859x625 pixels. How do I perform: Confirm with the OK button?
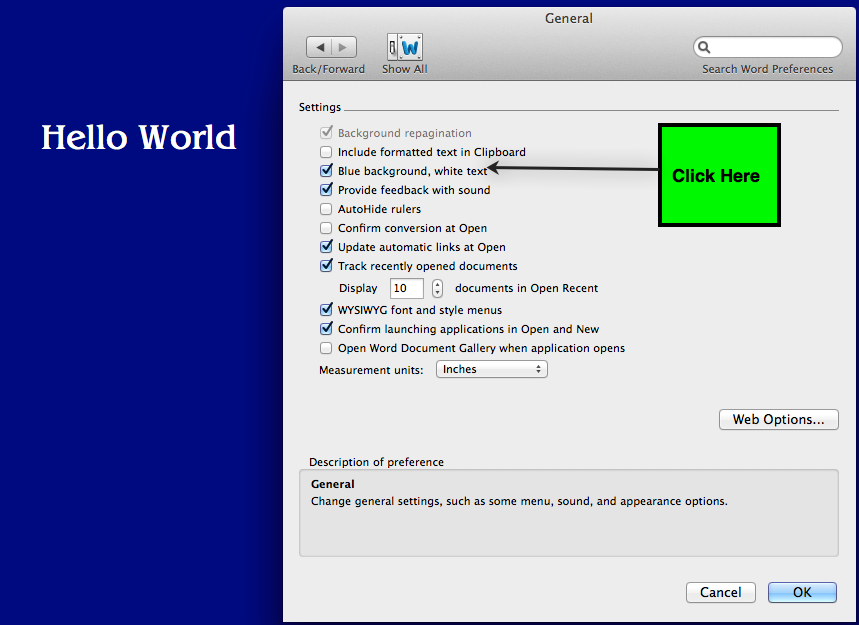tap(802, 592)
